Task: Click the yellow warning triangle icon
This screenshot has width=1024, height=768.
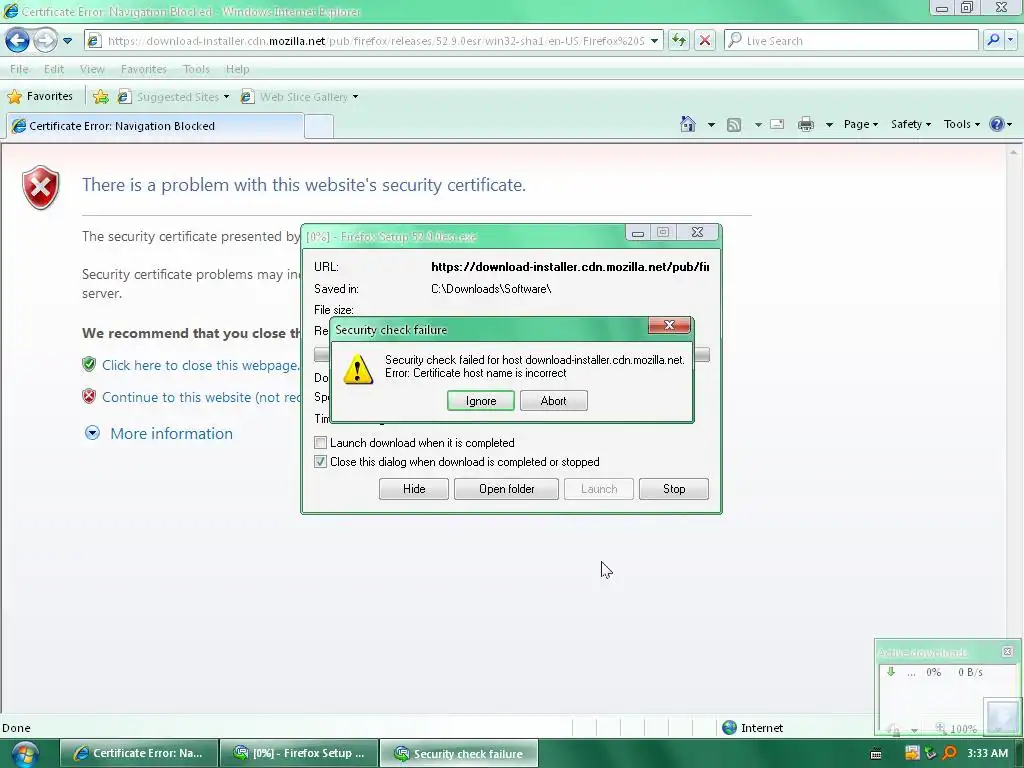Action: click(358, 369)
